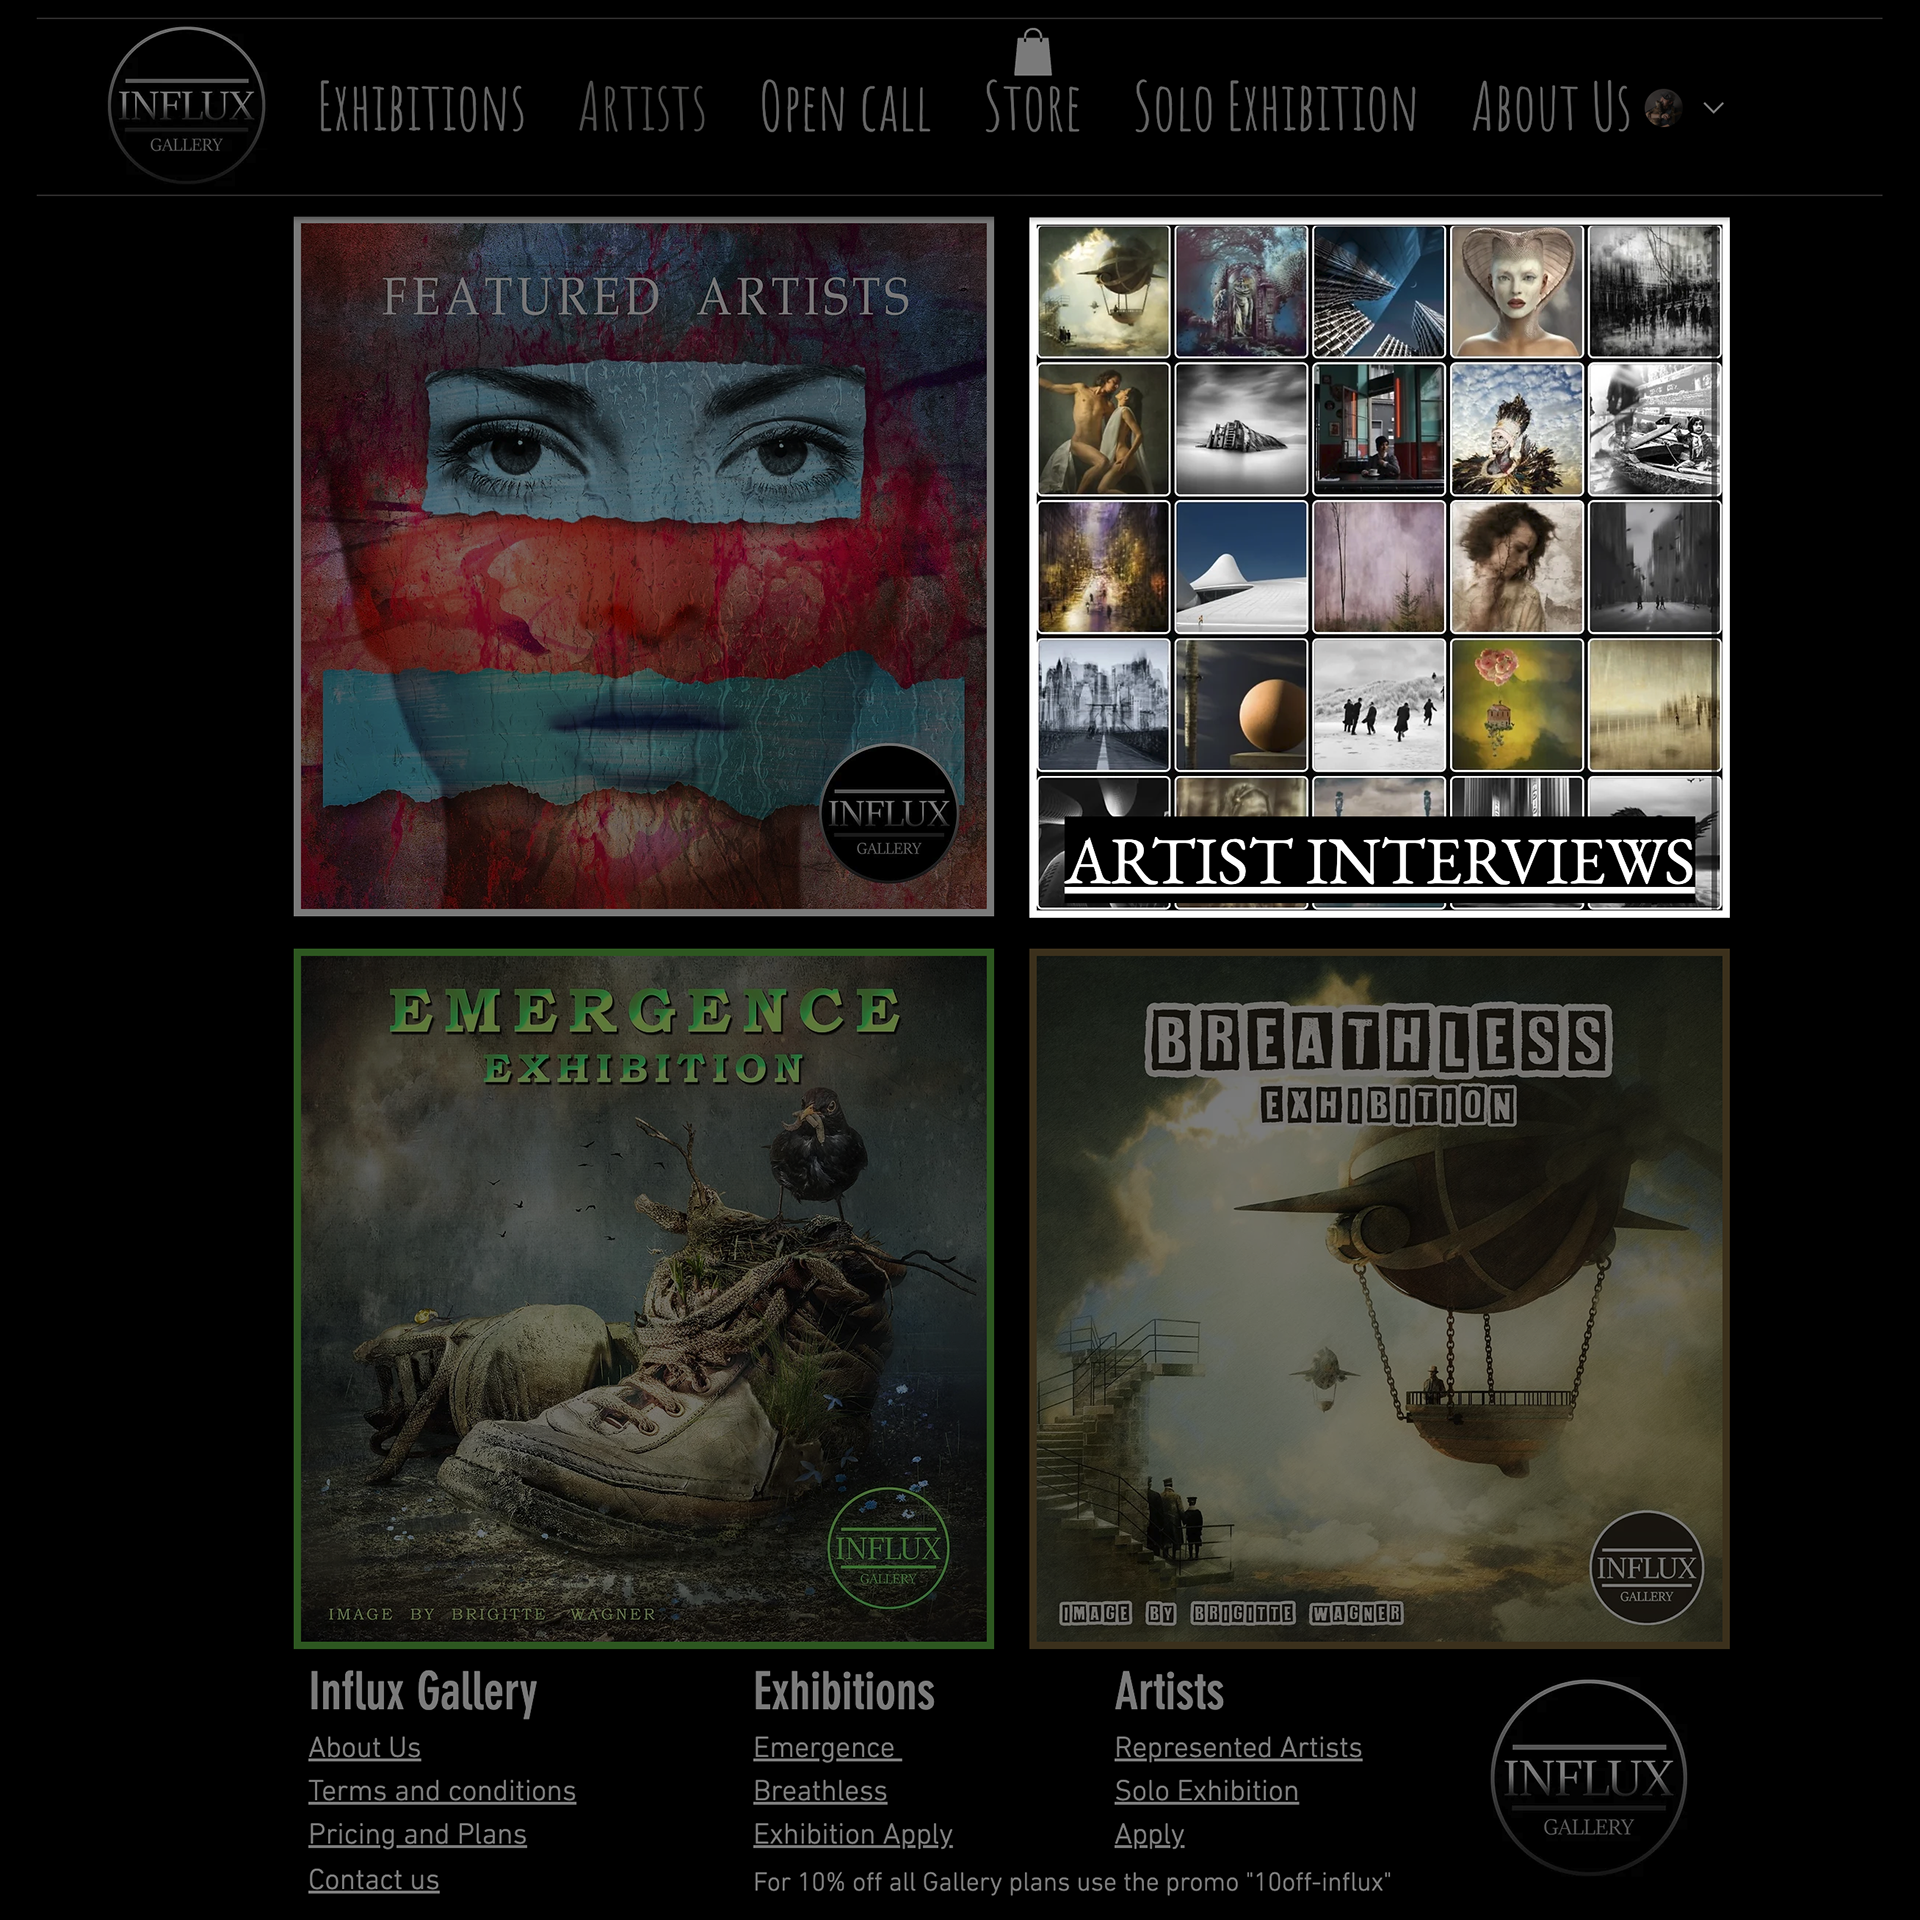Viewport: 1920px width, 1920px height.
Task: Click the footer Influx Gallery logo
Action: [1588, 1777]
